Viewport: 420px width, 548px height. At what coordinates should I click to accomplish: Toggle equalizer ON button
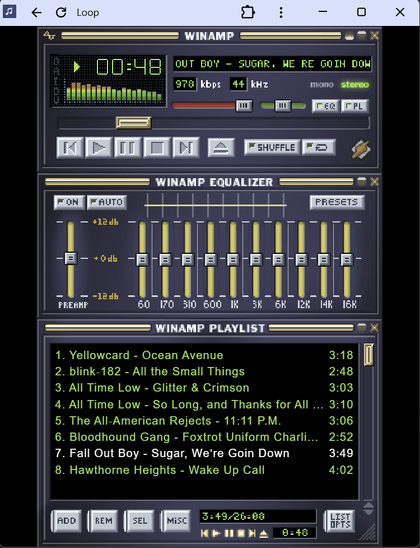click(69, 202)
